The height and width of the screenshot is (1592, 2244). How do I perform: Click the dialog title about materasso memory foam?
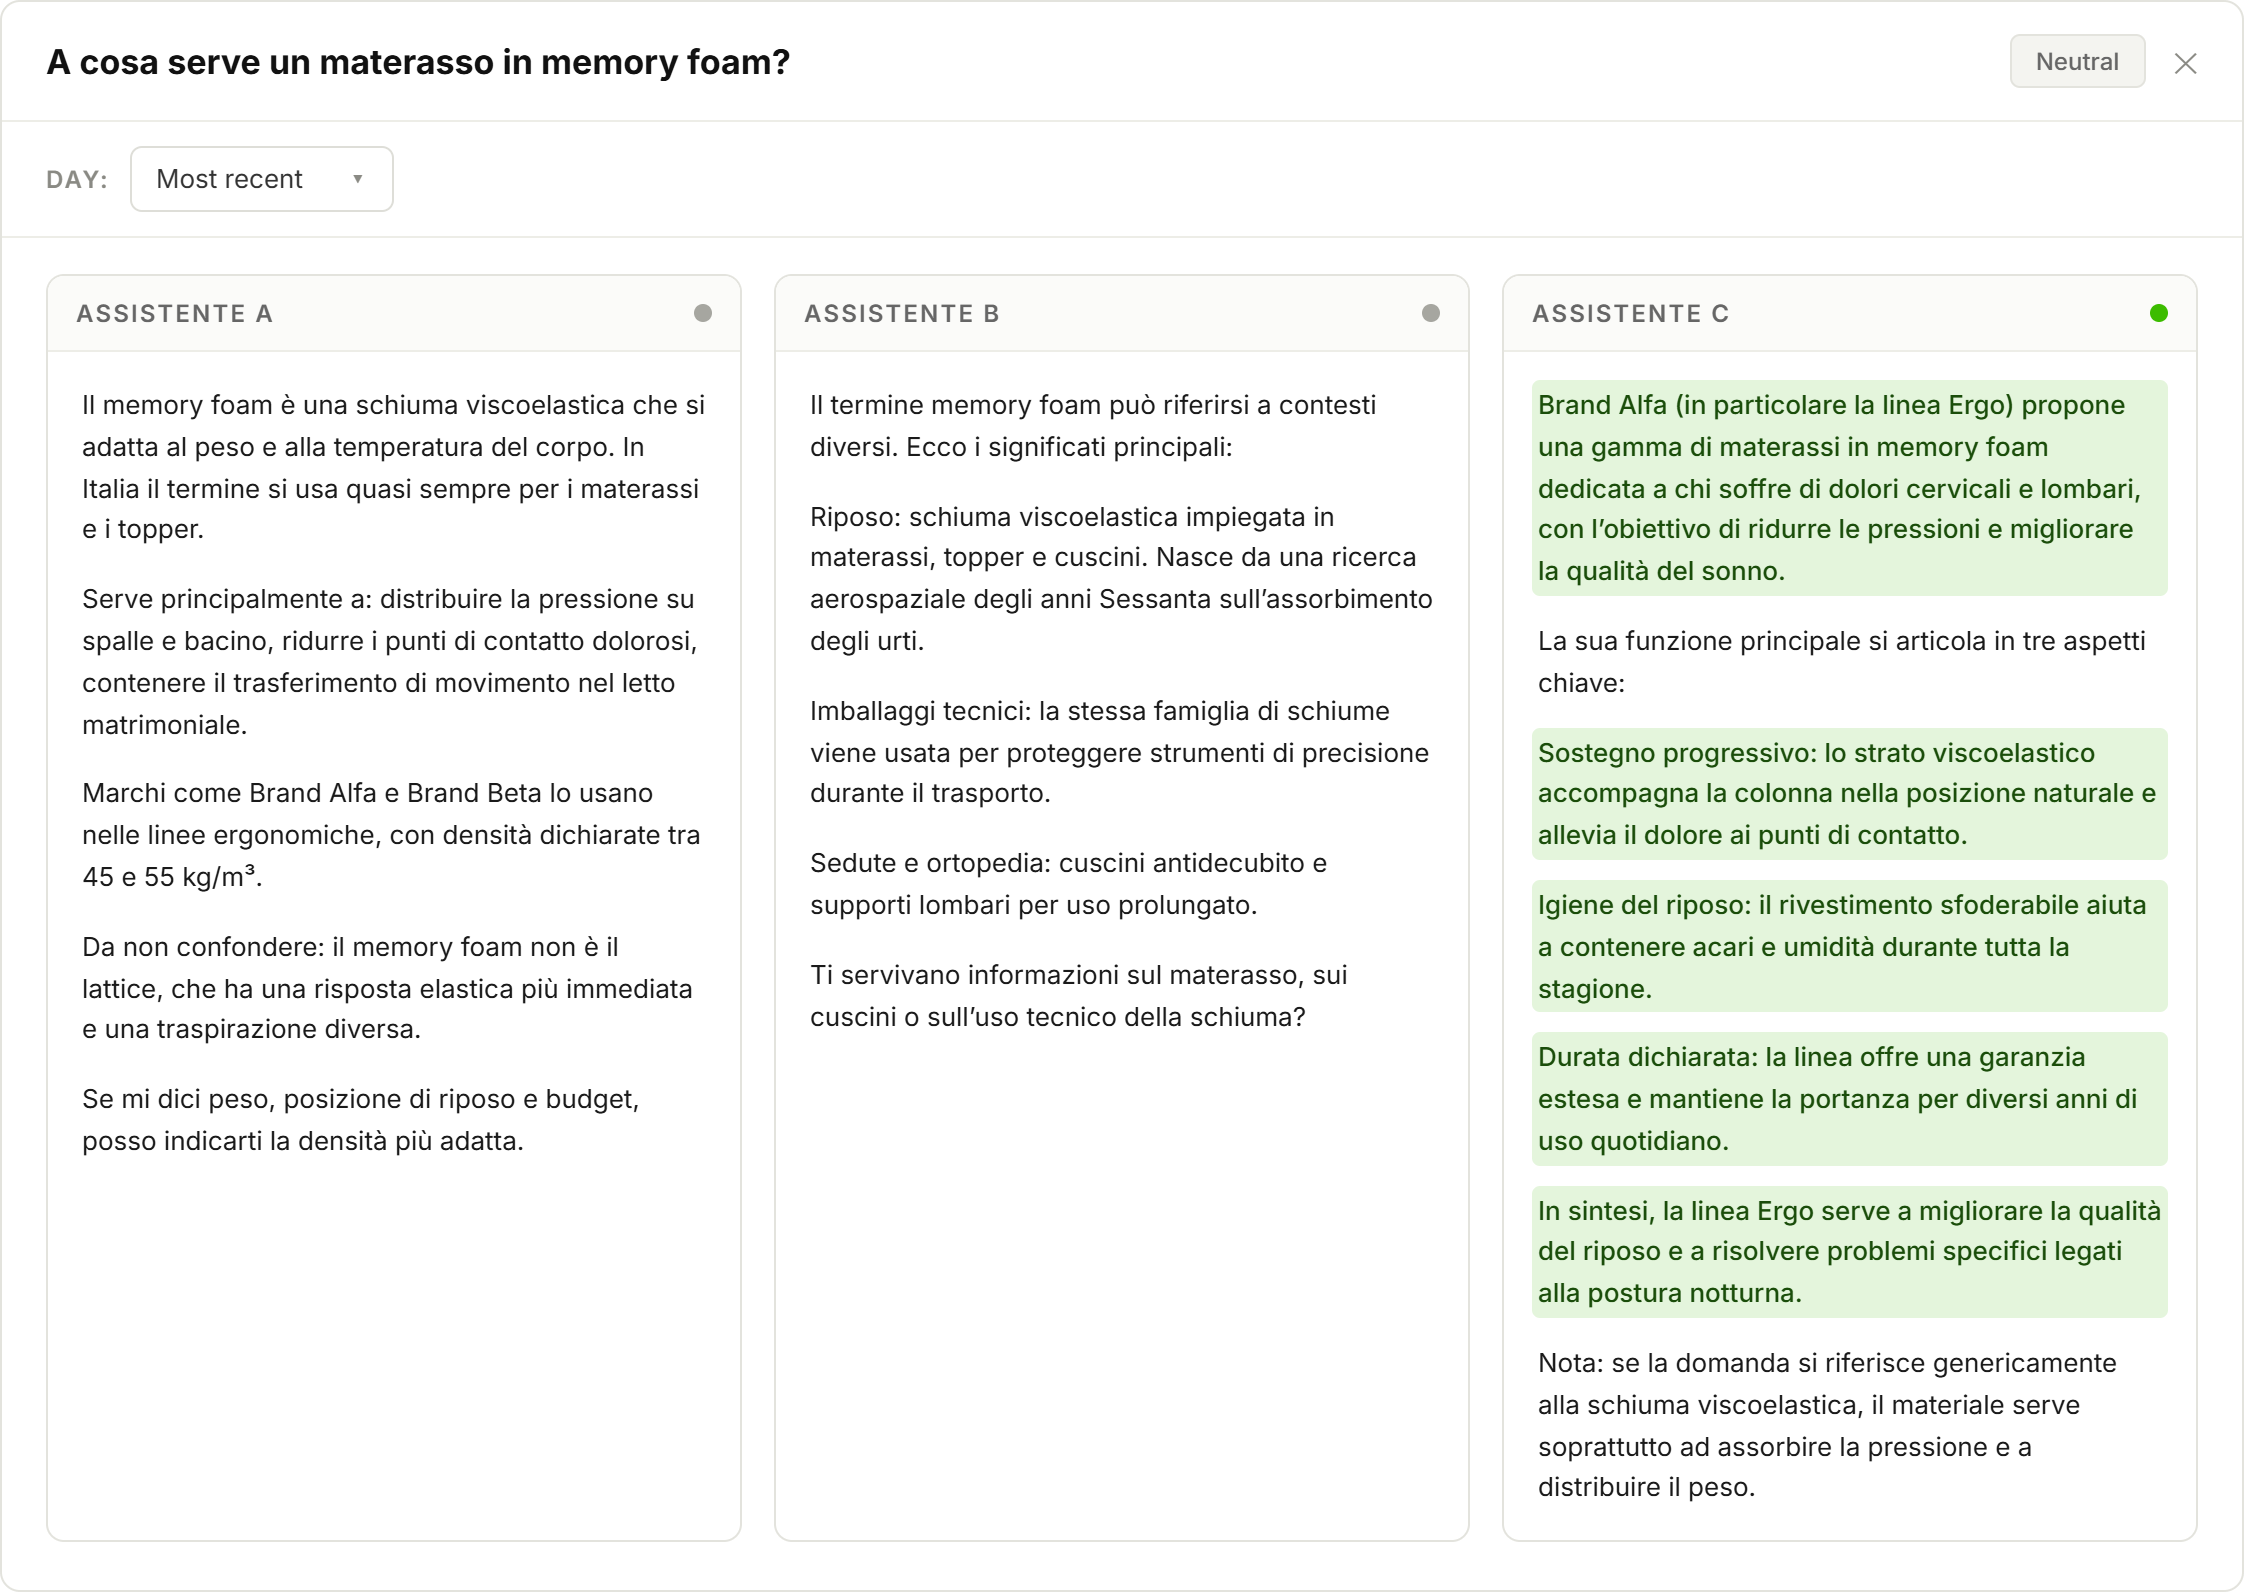pos(418,62)
